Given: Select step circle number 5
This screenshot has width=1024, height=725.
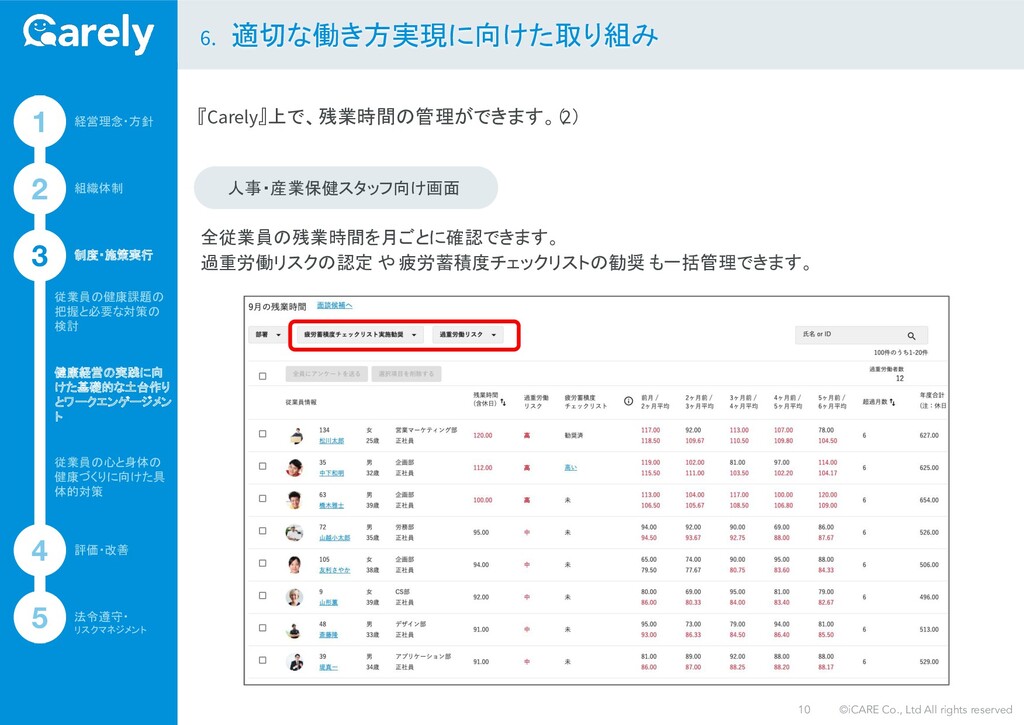Looking at the screenshot, I should click(x=40, y=617).
